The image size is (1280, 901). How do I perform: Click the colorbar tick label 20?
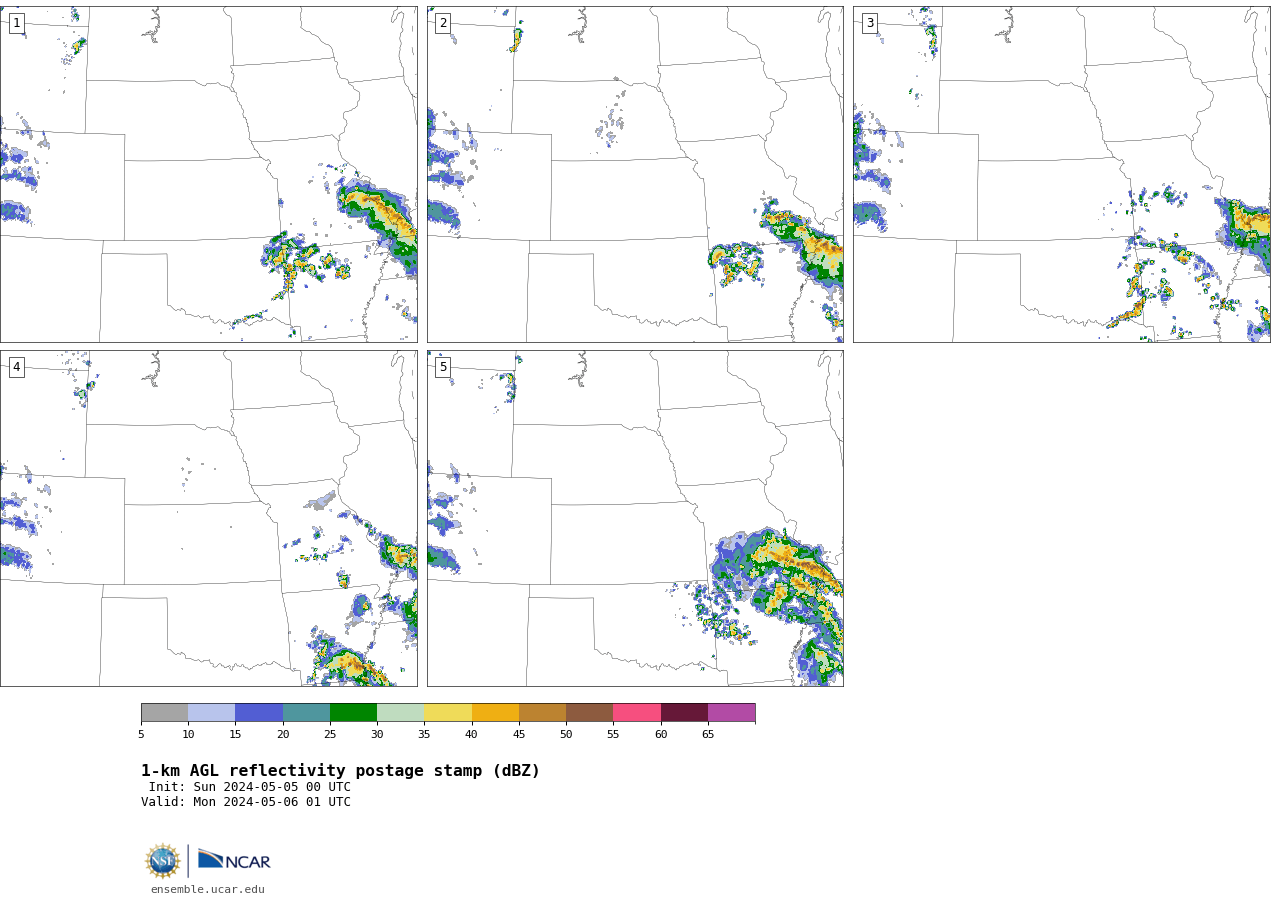(x=283, y=734)
